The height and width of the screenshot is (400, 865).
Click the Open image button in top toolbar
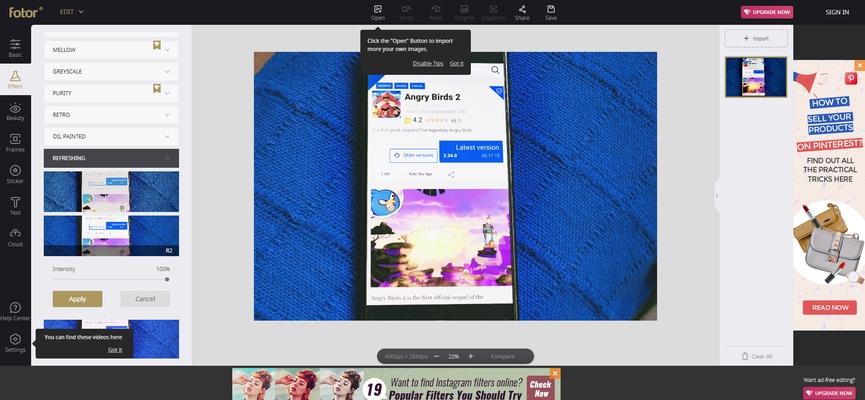point(377,13)
